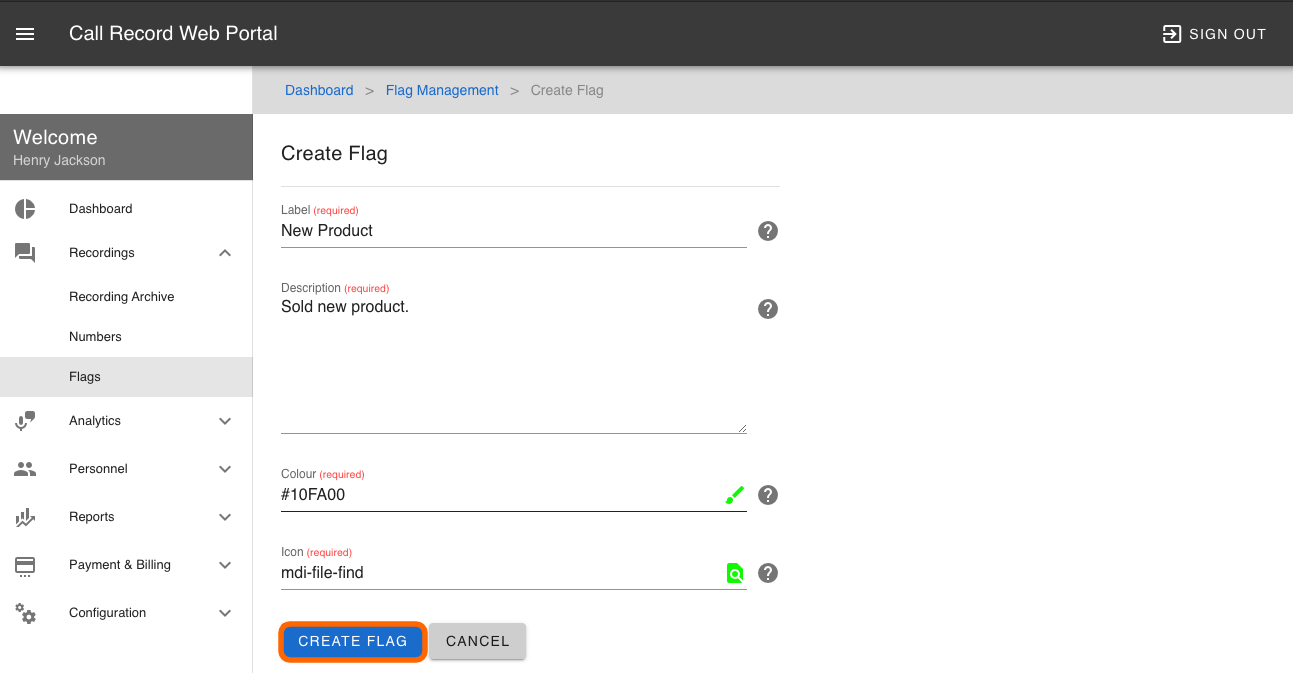Open the hamburger navigation menu
Image resolution: width=1293 pixels, height=673 pixels.
(25, 34)
